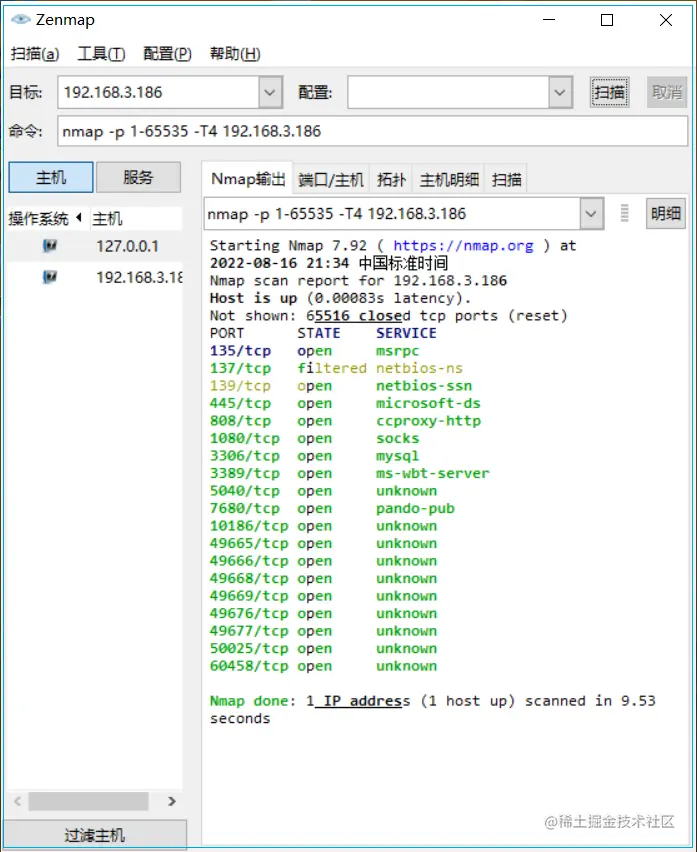Screen dimensions: 697x852
Task: Click the 配置 profile input field
Action: coord(449,92)
